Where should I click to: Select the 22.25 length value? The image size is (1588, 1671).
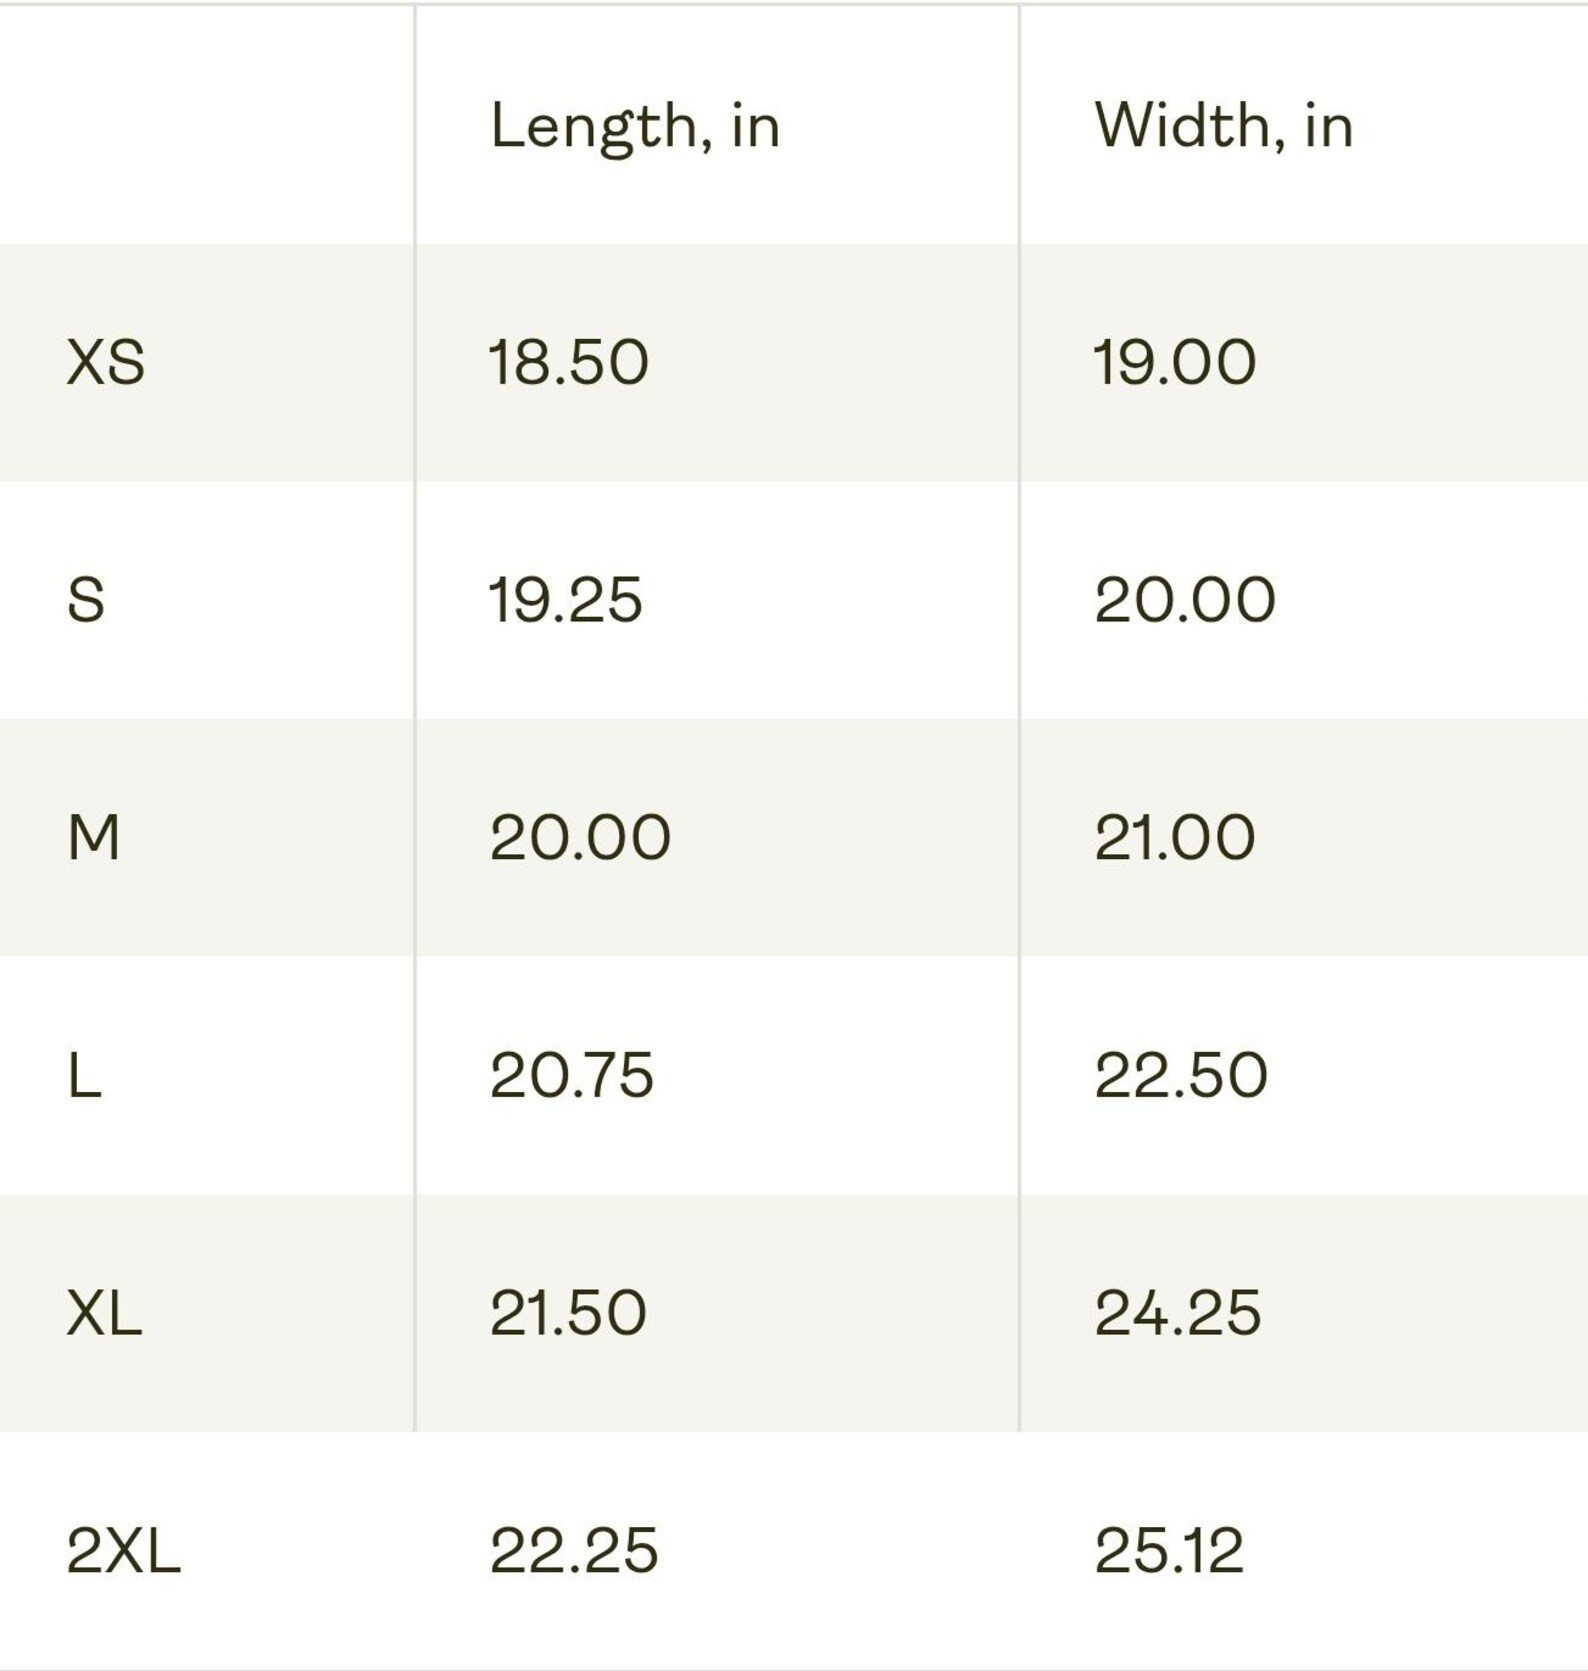click(x=574, y=1550)
